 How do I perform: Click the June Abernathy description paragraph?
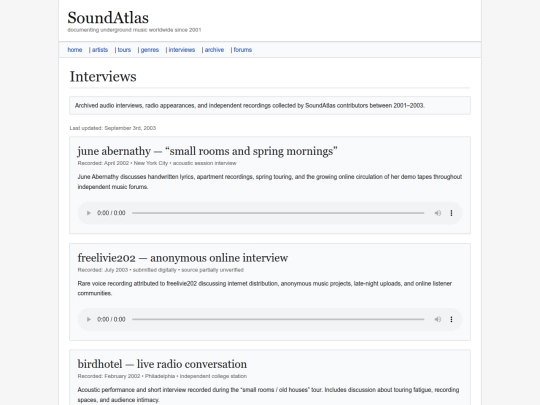click(x=270, y=182)
